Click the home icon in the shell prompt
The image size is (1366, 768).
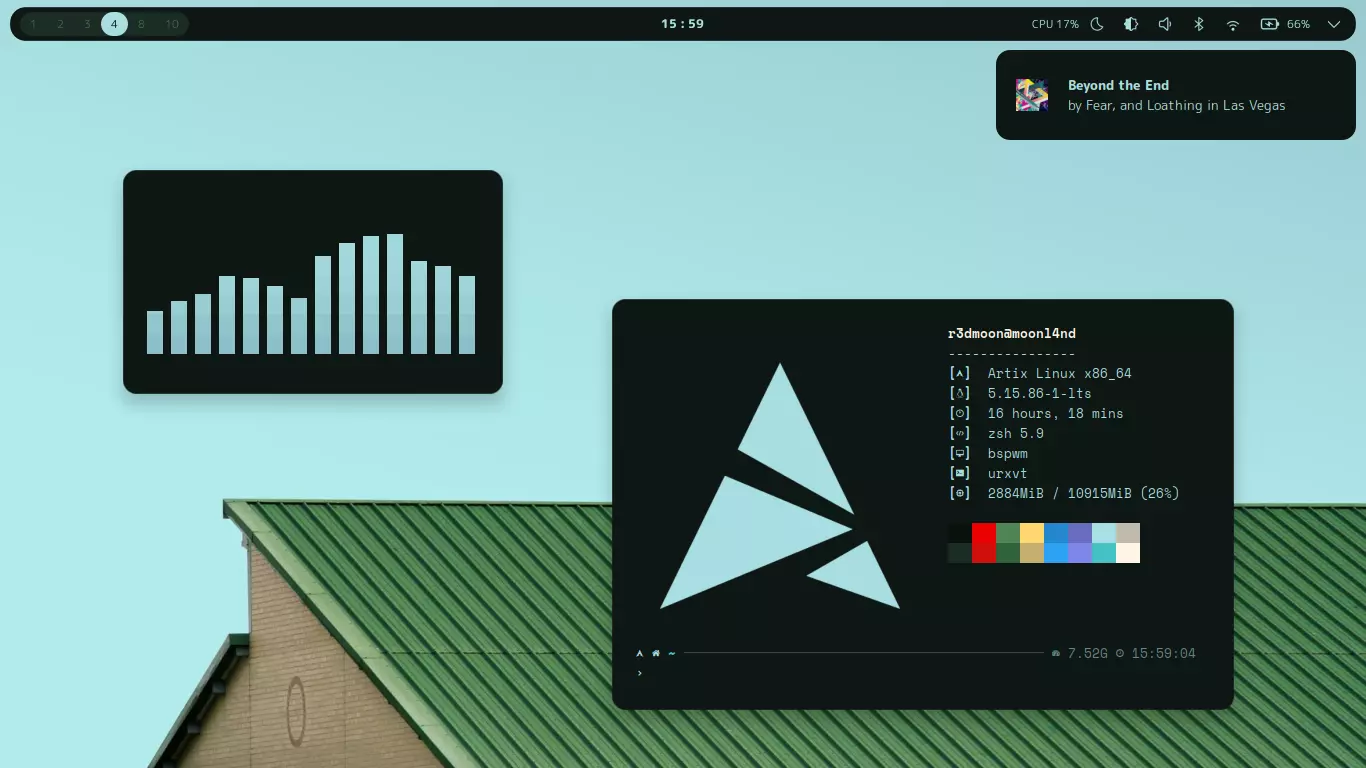[656, 653]
